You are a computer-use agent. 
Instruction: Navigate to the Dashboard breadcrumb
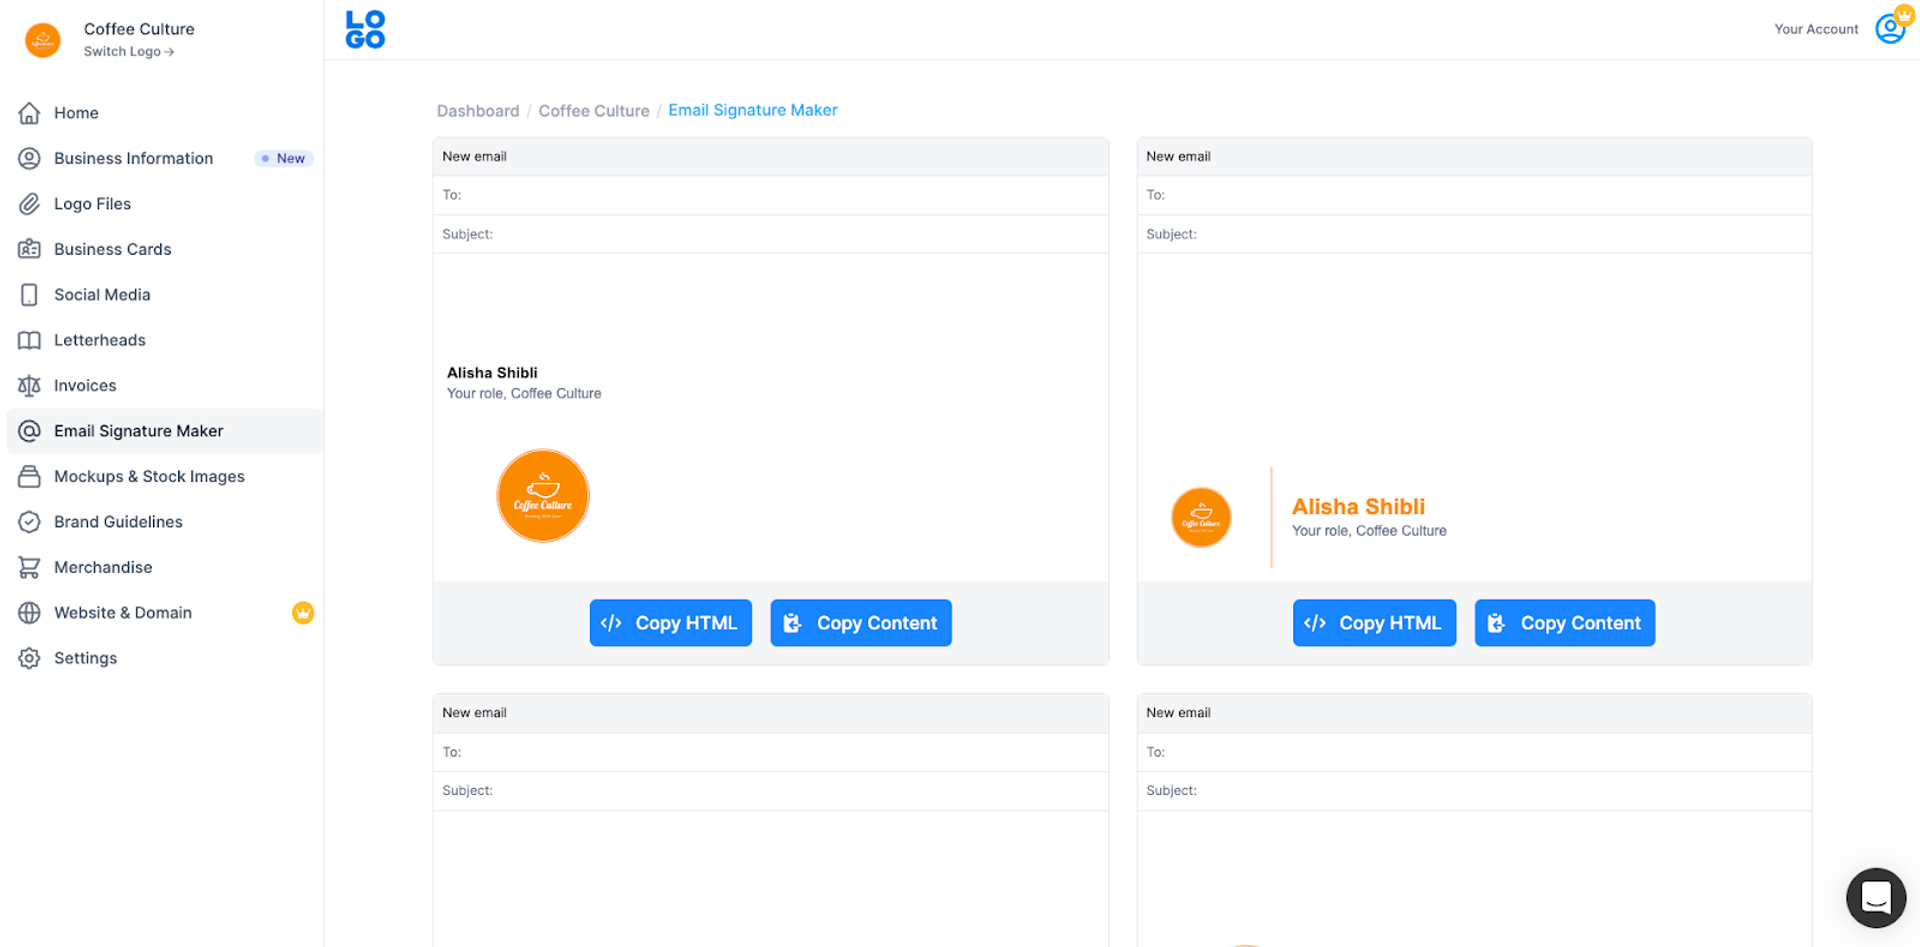(x=478, y=110)
